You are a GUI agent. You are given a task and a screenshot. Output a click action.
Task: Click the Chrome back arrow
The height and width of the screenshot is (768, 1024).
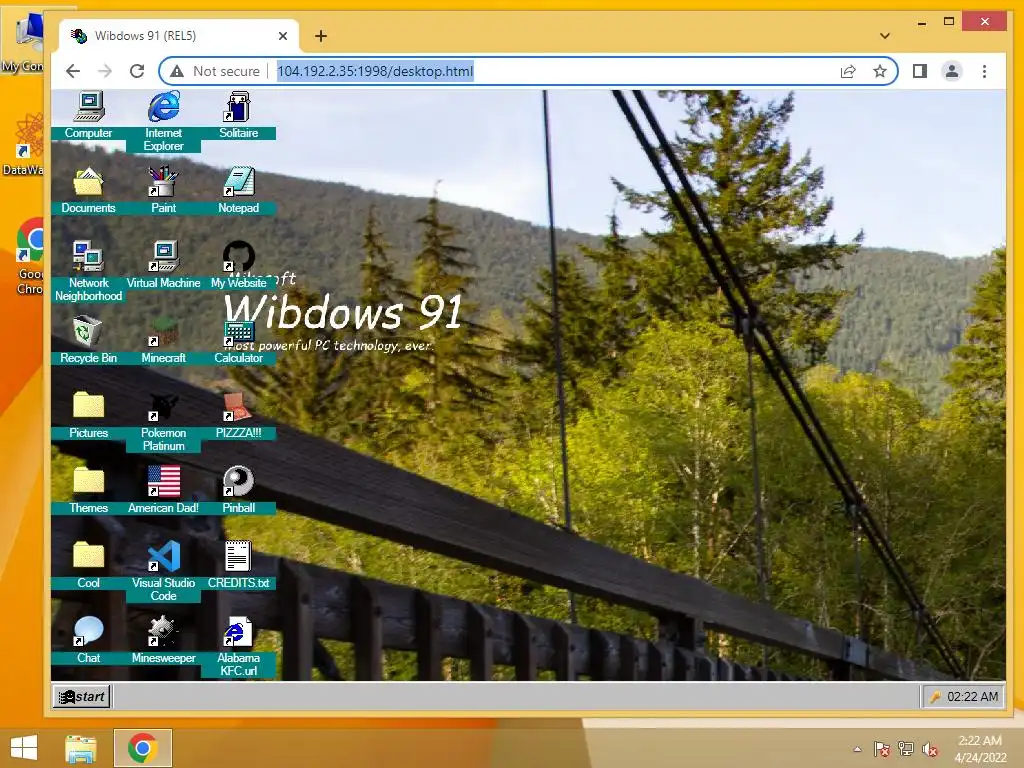coord(73,71)
